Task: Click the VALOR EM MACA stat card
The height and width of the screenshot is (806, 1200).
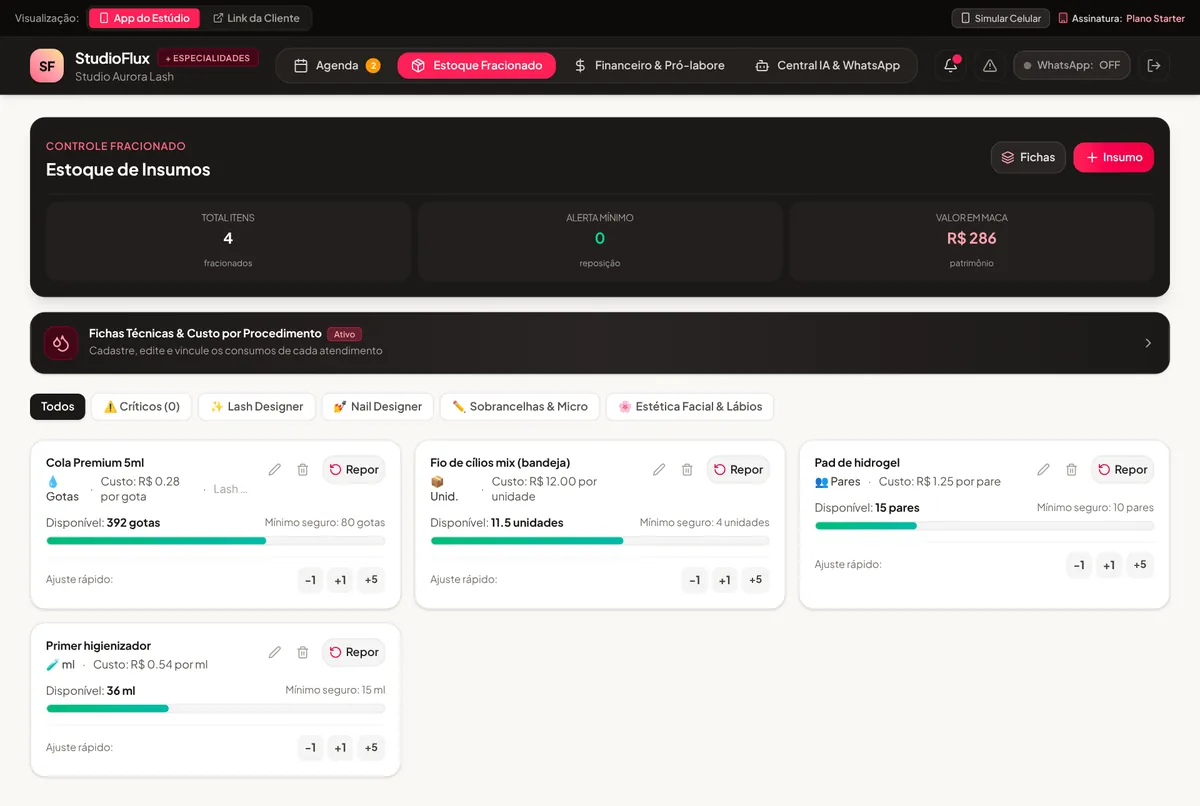Action: [x=972, y=241]
